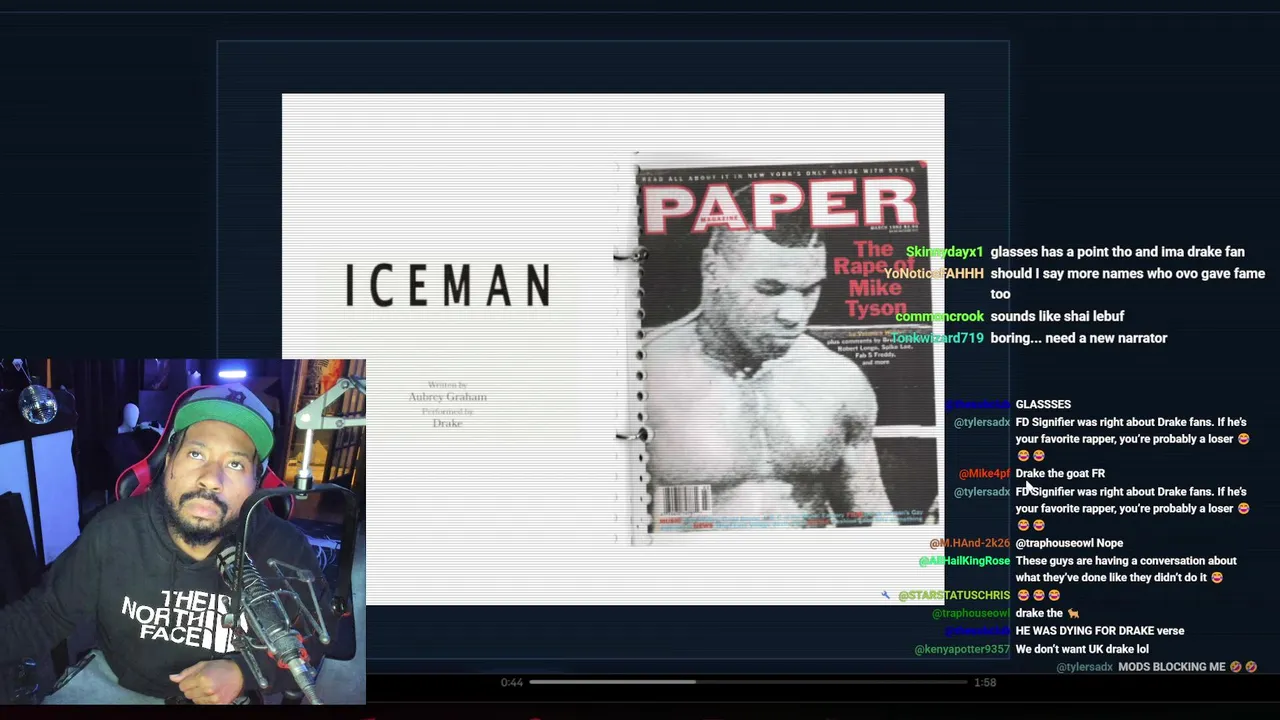
Task: Open the @M.HAnd-2k26 chat user
Action: tap(969, 543)
